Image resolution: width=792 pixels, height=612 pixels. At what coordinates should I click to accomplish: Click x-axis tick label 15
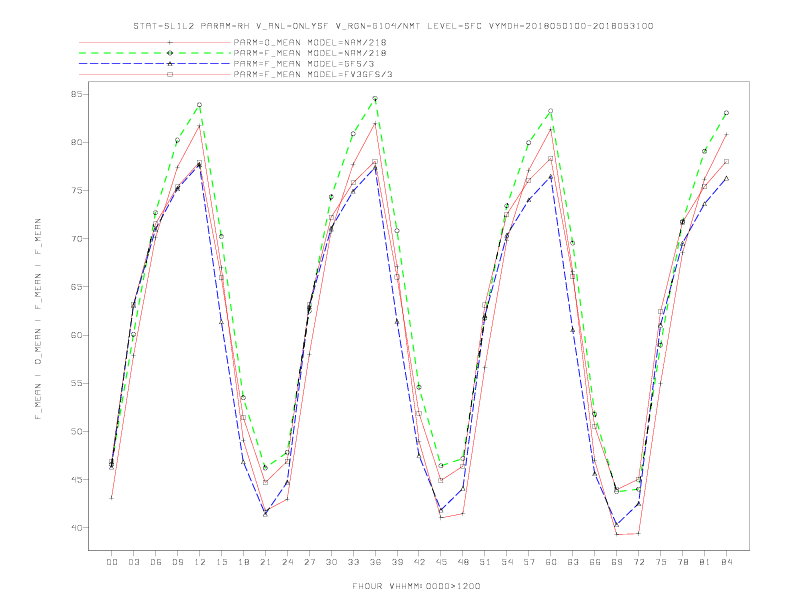click(x=221, y=562)
